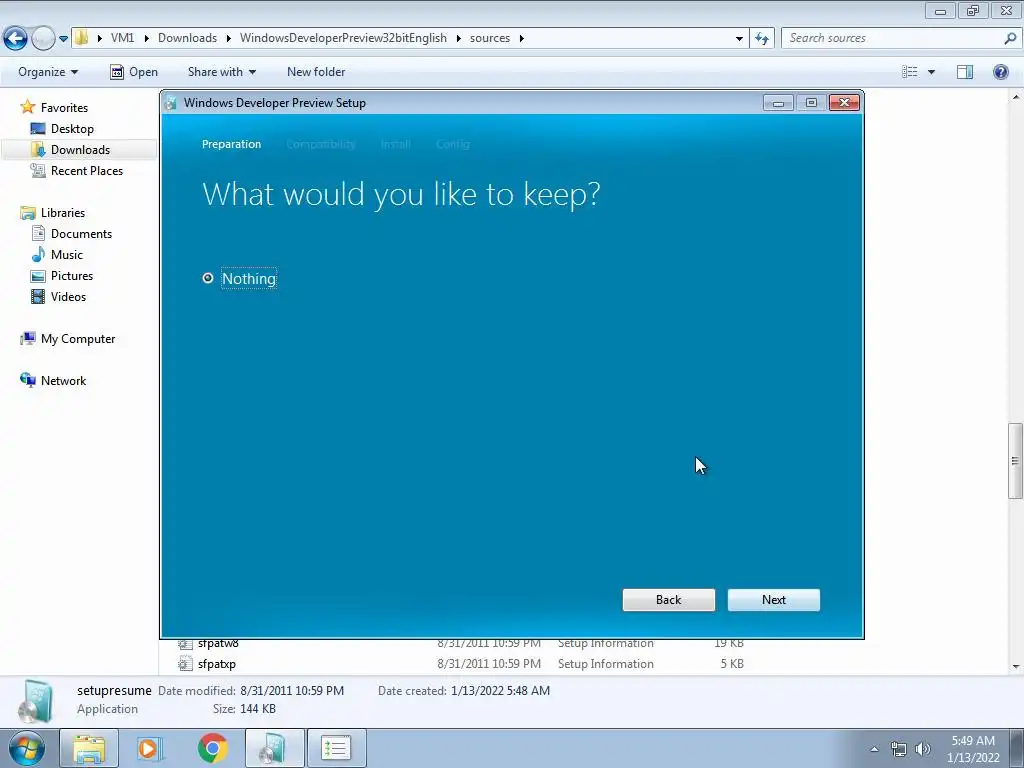1024x768 pixels.
Task: Select Libraries in navigation pane
Action: tap(63, 213)
